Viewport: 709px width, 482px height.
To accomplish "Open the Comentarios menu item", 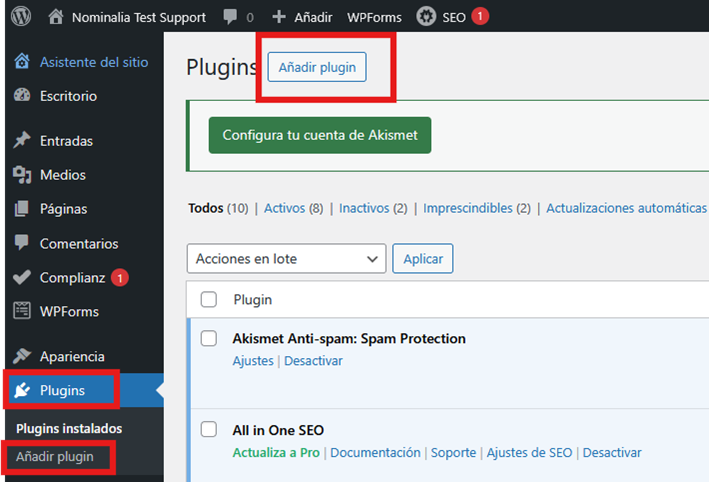I will coord(79,243).
